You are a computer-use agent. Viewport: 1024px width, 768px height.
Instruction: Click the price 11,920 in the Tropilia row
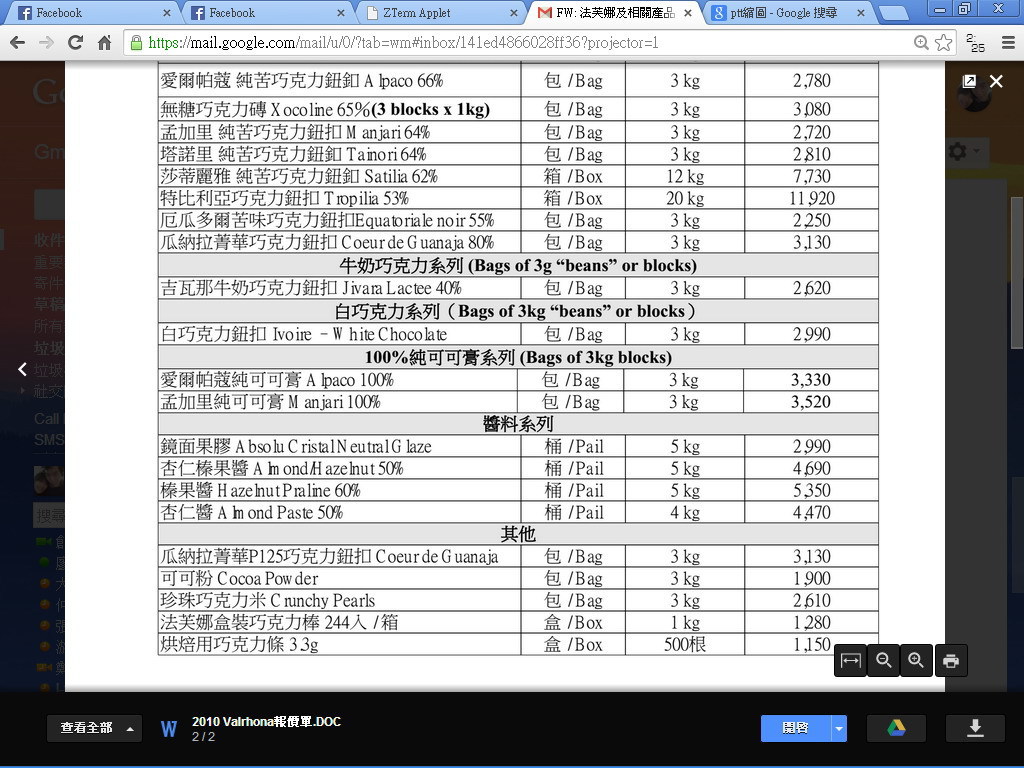(812, 199)
